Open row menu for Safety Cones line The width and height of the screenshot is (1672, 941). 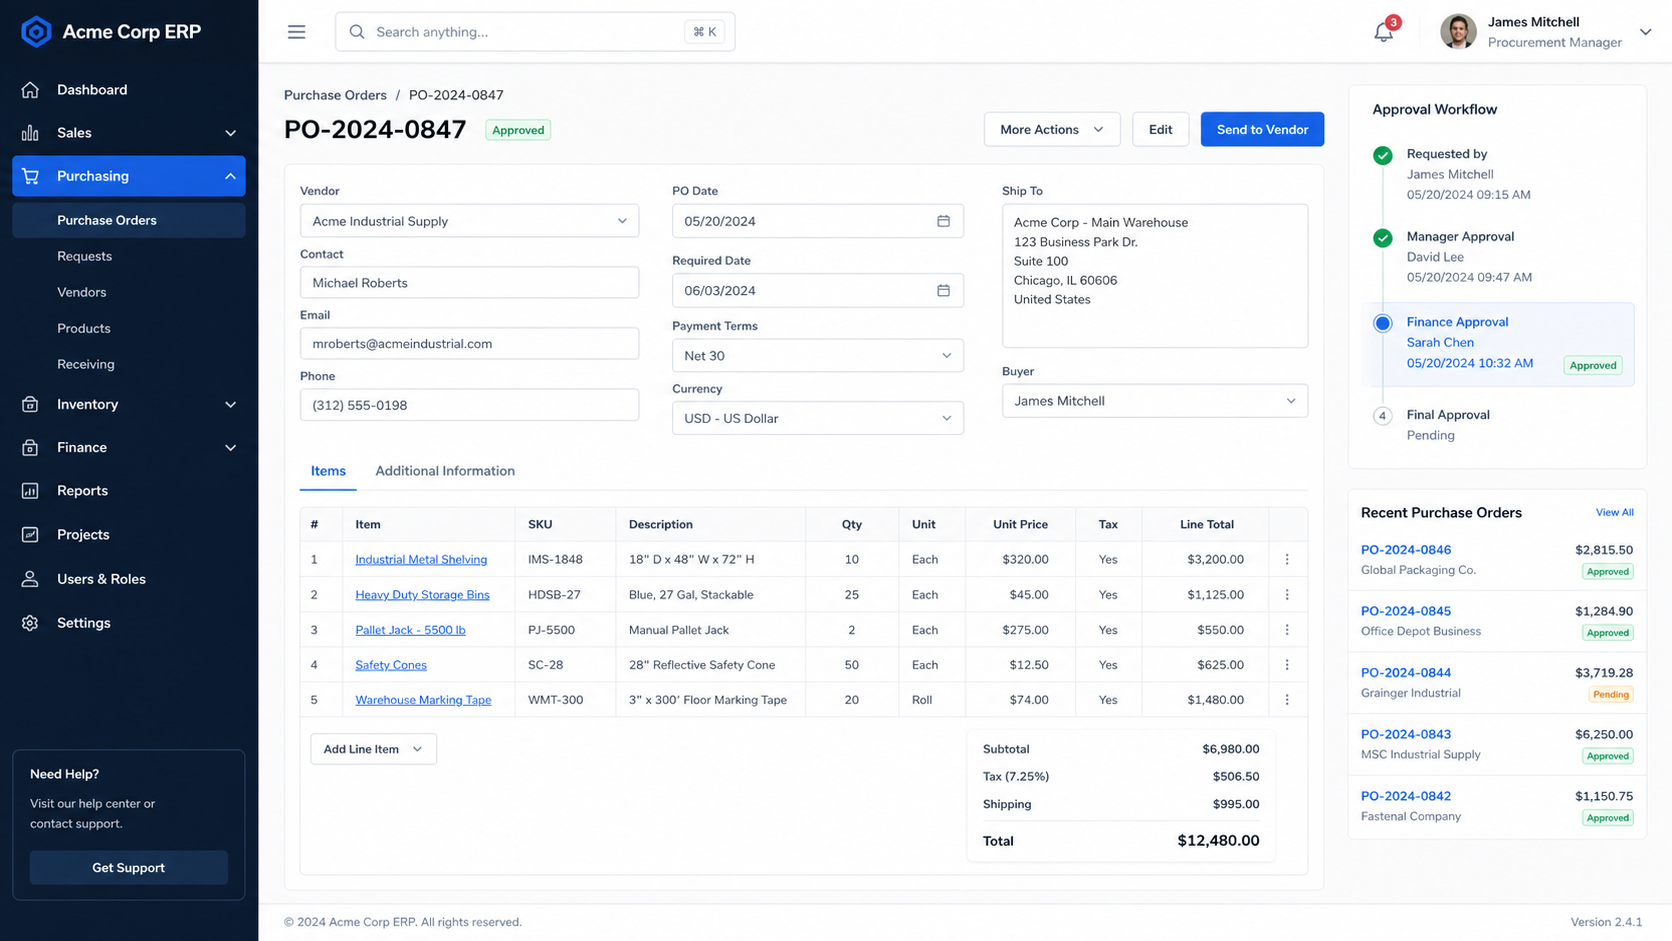coord(1287,665)
